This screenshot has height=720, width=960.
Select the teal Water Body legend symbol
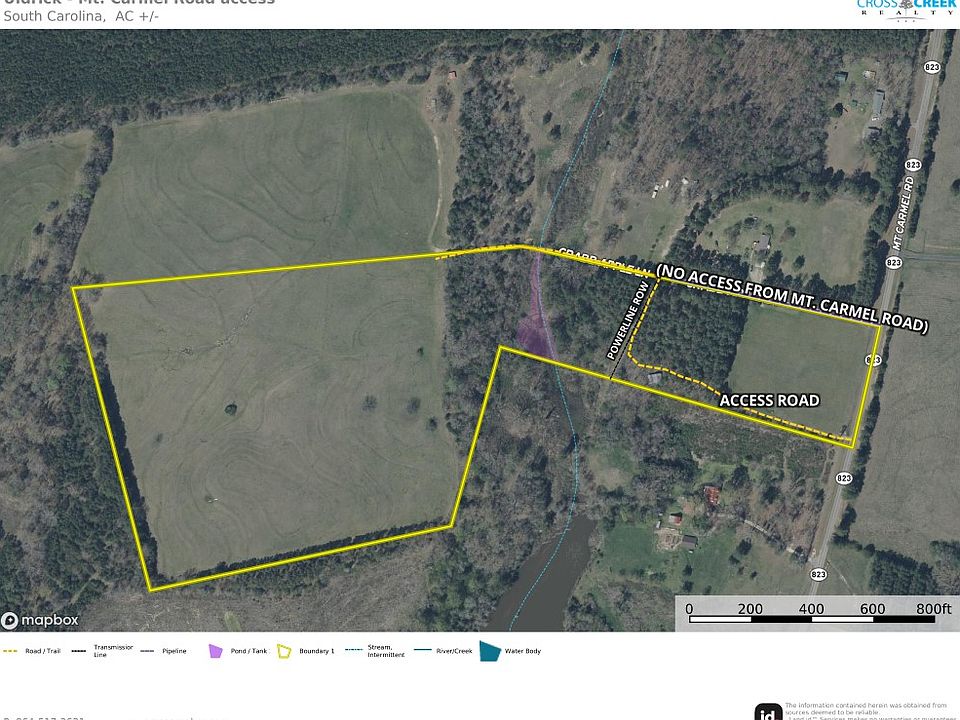click(x=490, y=651)
